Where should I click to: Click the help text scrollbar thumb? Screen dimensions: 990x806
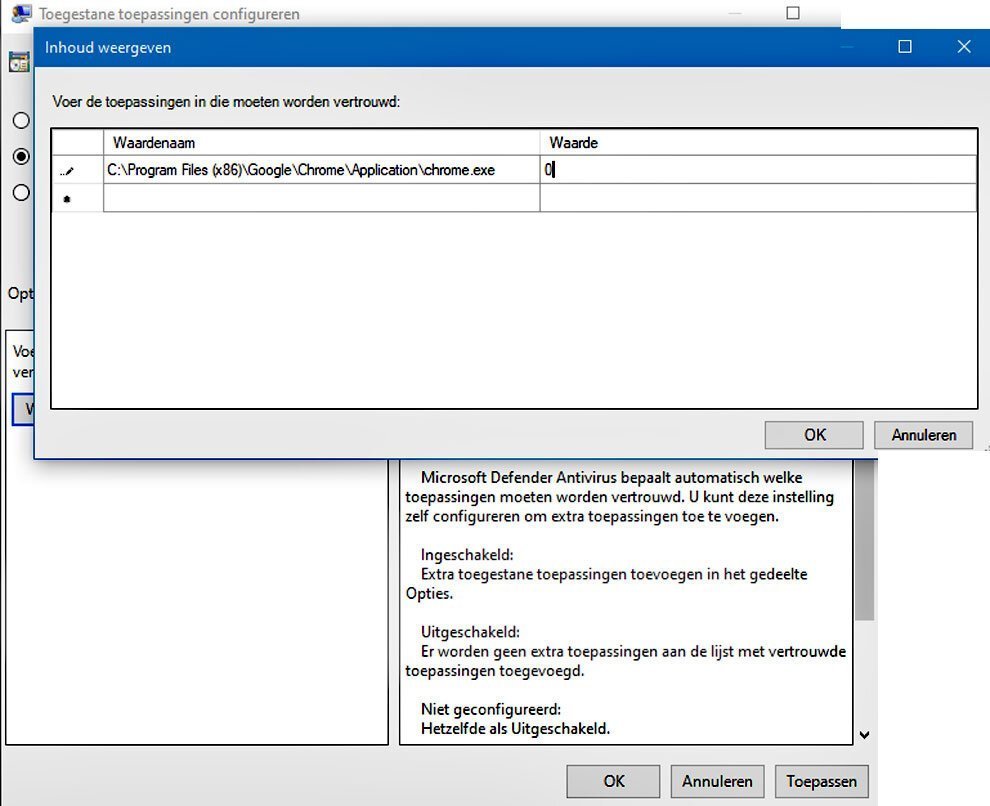pyautogui.click(x=864, y=540)
